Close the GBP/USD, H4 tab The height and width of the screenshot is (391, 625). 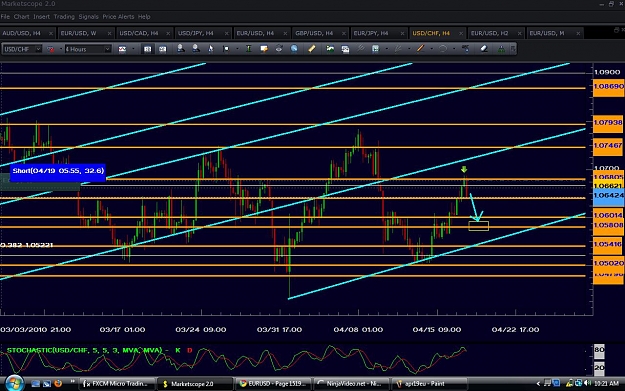[344, 33]
